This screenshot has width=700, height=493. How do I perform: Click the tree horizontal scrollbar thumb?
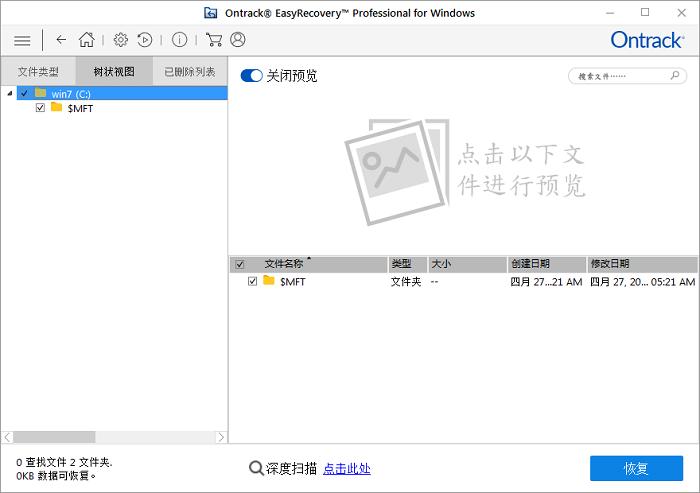pyautogui.click(x=54, y=437)
